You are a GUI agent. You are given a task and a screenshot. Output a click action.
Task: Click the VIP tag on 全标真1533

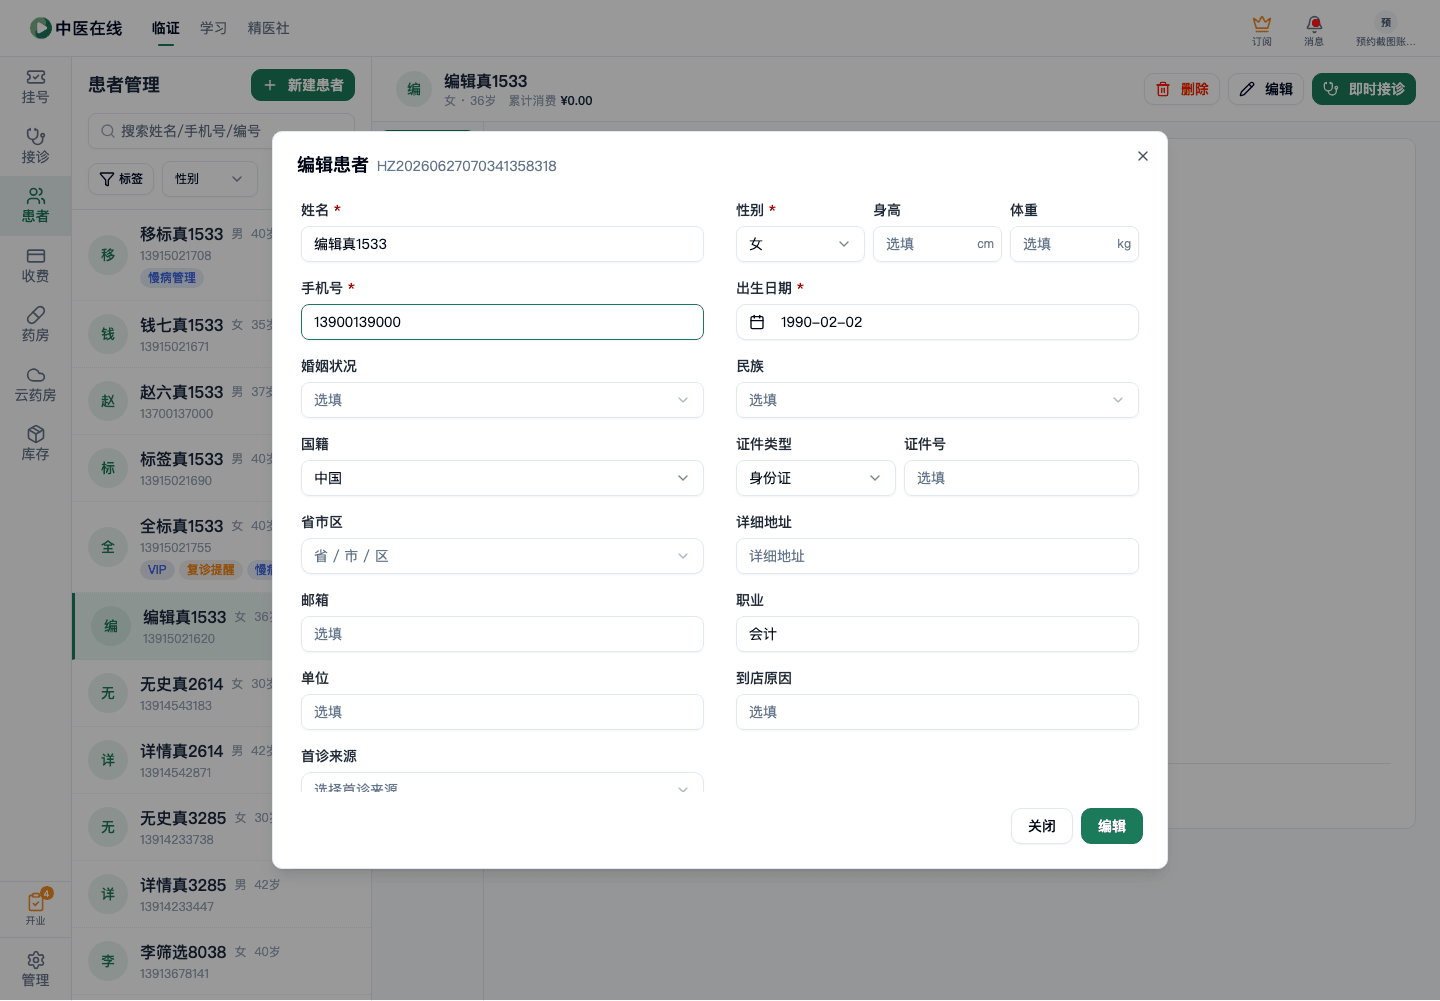[x=157, y=570]
